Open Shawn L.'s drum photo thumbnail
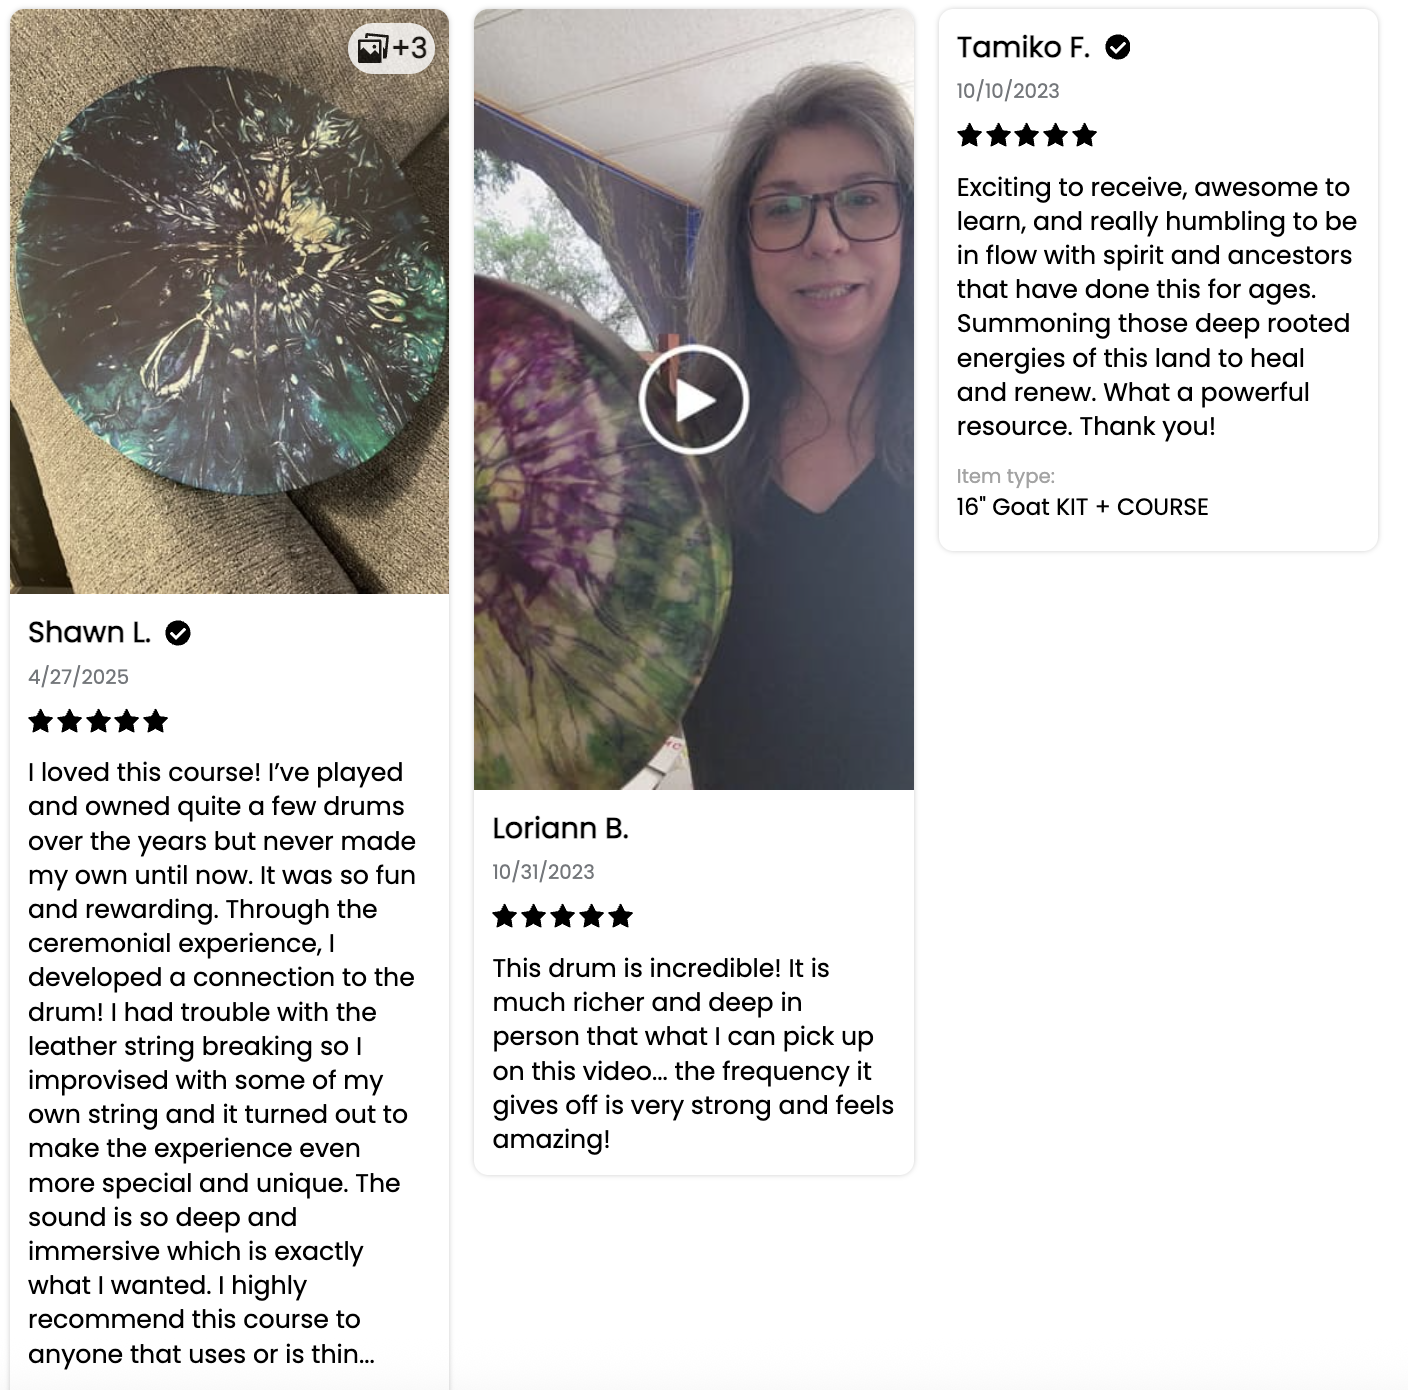This screenshot has height=1390, width=1408. pyautogui.click(x=229, y=301)
